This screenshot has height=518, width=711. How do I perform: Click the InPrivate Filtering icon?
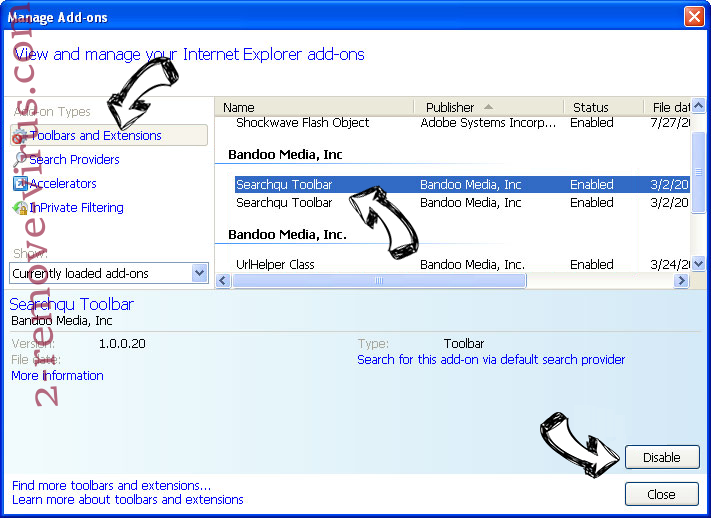coord(20,208)
